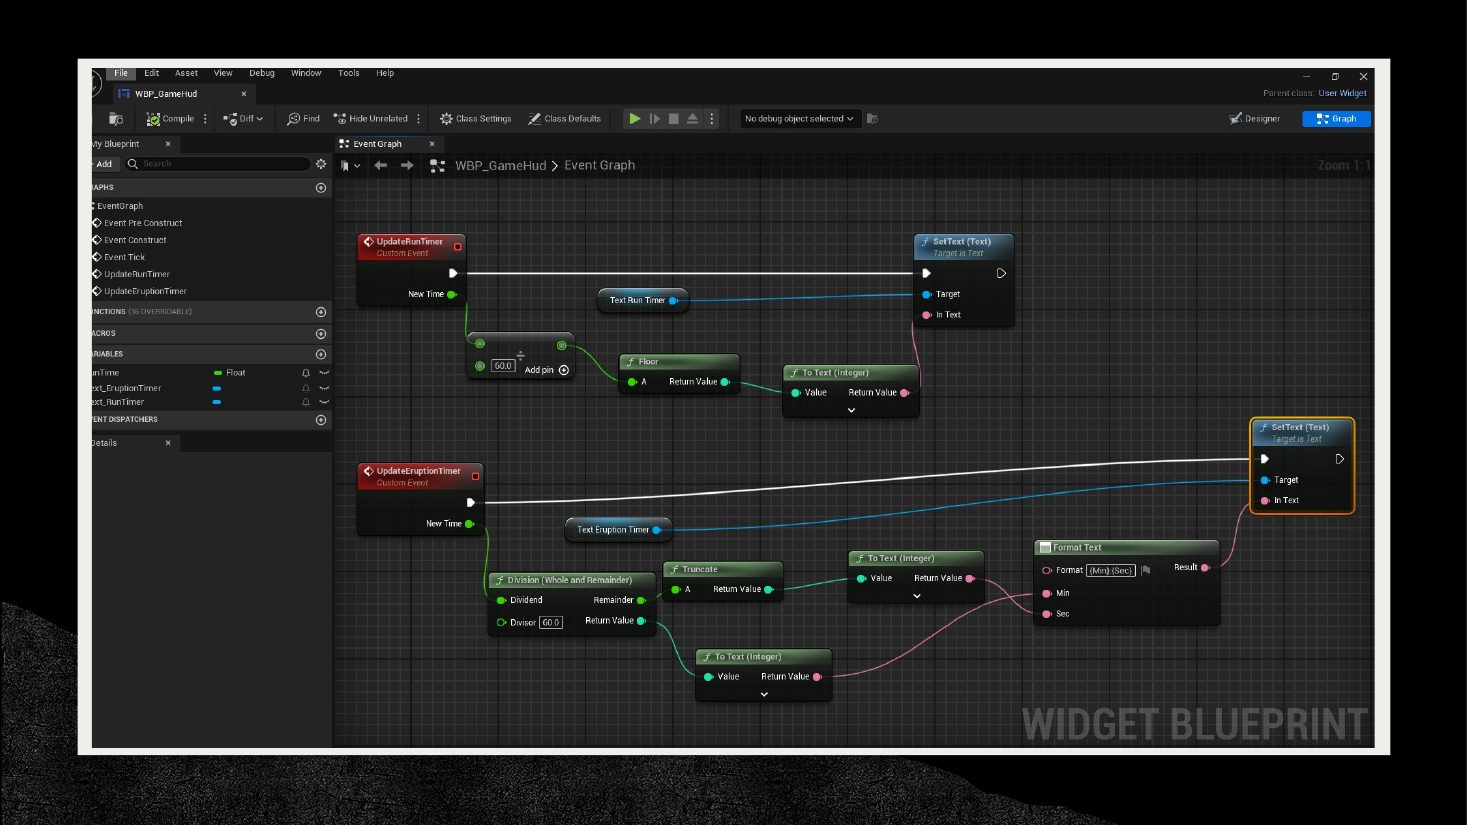Select the WBP_GameHud asset tab
The width and height of the screenshot is (1467, 825).
(x=166, y=94)
